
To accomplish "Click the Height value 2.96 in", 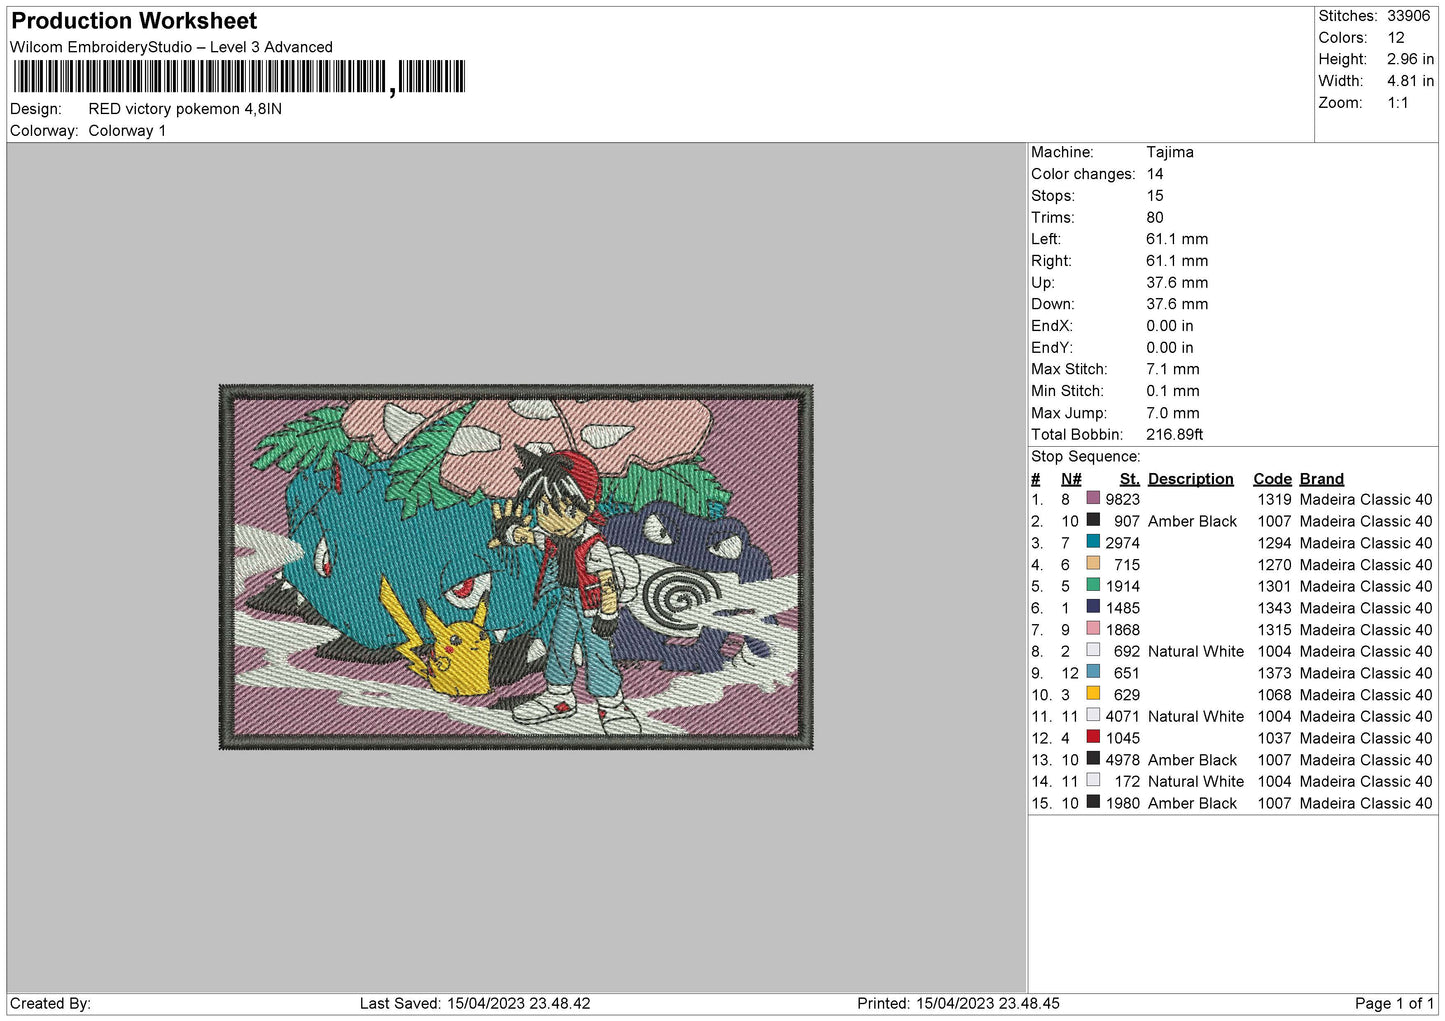I will [1410, 59].
